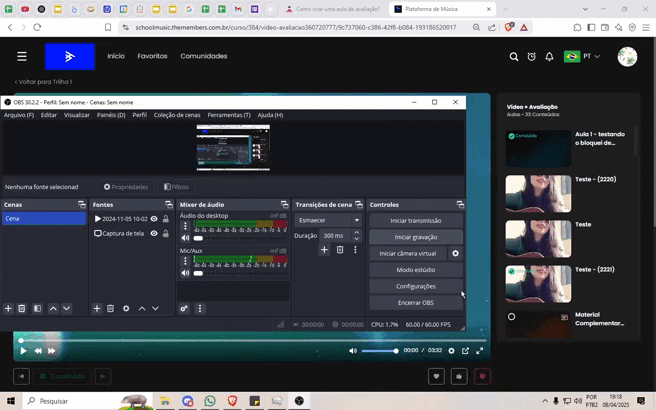656x410 pixels.
Task: Open the video player settings gear
Action: tap(451, 351)
